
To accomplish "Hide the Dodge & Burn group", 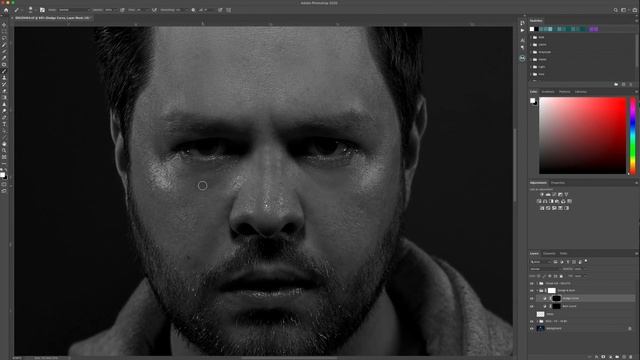I will coord(531,291).
